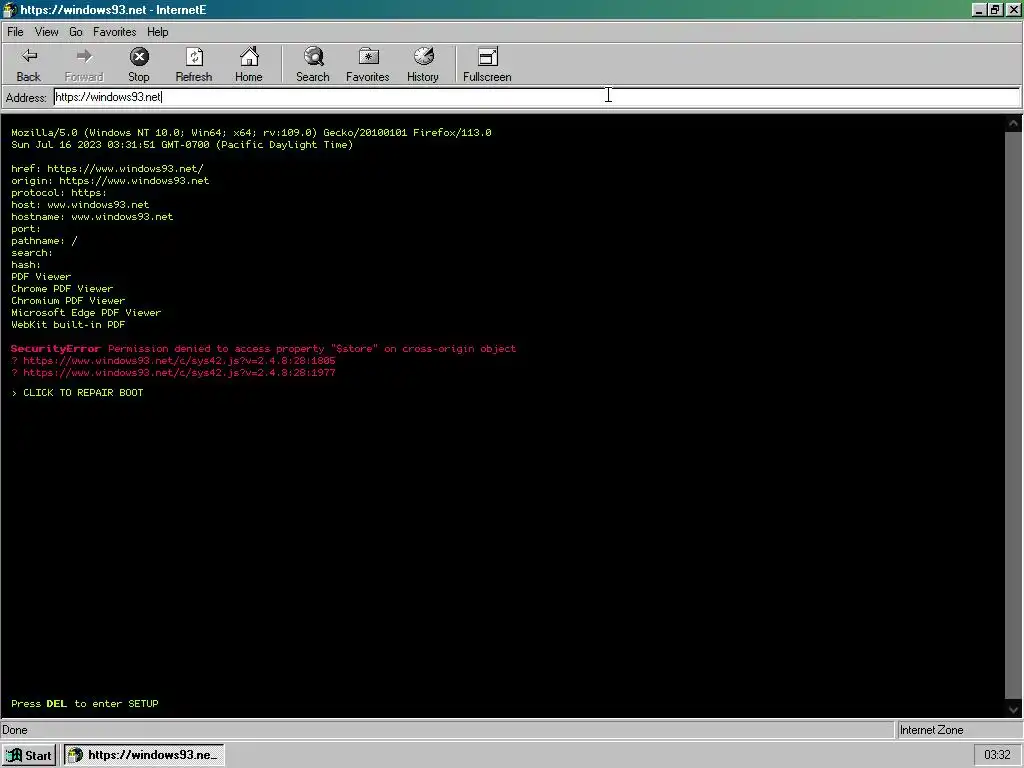Click the SecurityError message text
The width and height of the screenshot is (1024, 768).
point(263,349)
